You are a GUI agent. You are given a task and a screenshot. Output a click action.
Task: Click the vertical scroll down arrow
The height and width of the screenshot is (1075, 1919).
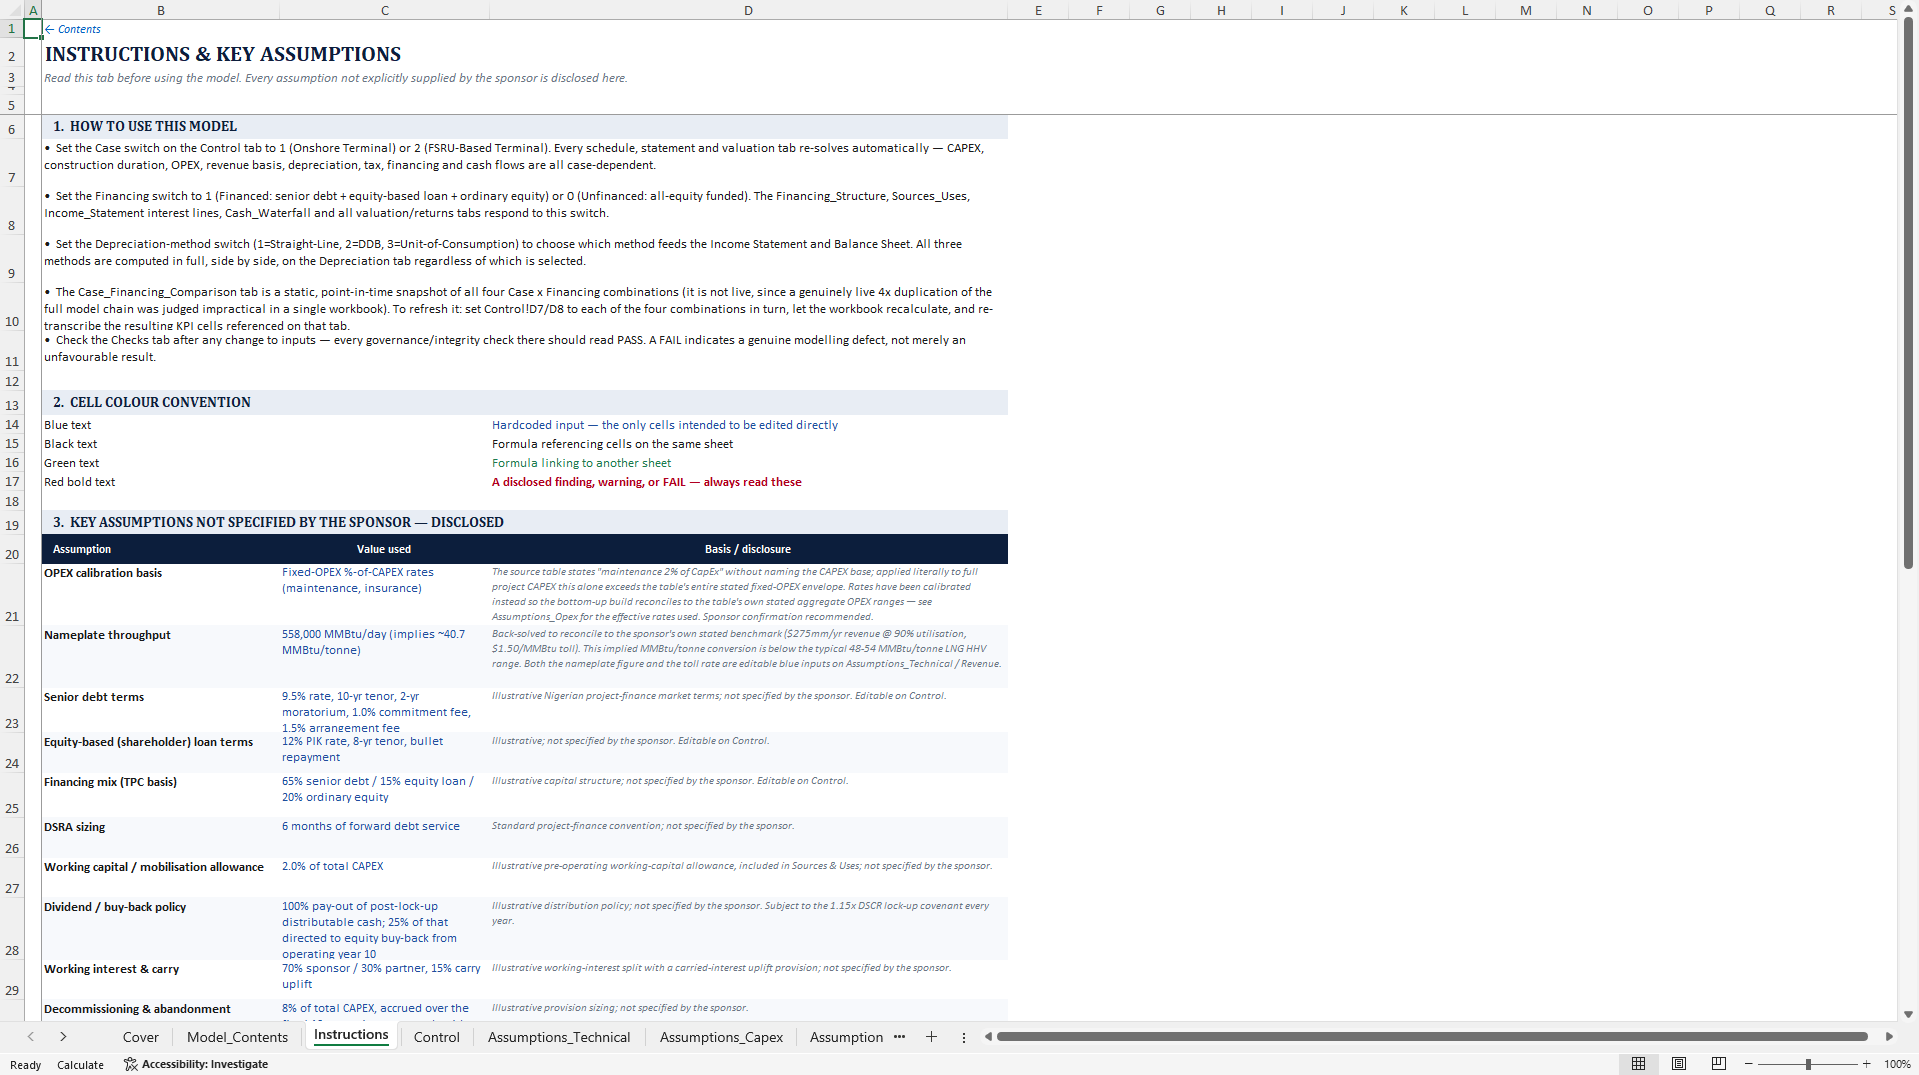[x=1908, y=1014]
